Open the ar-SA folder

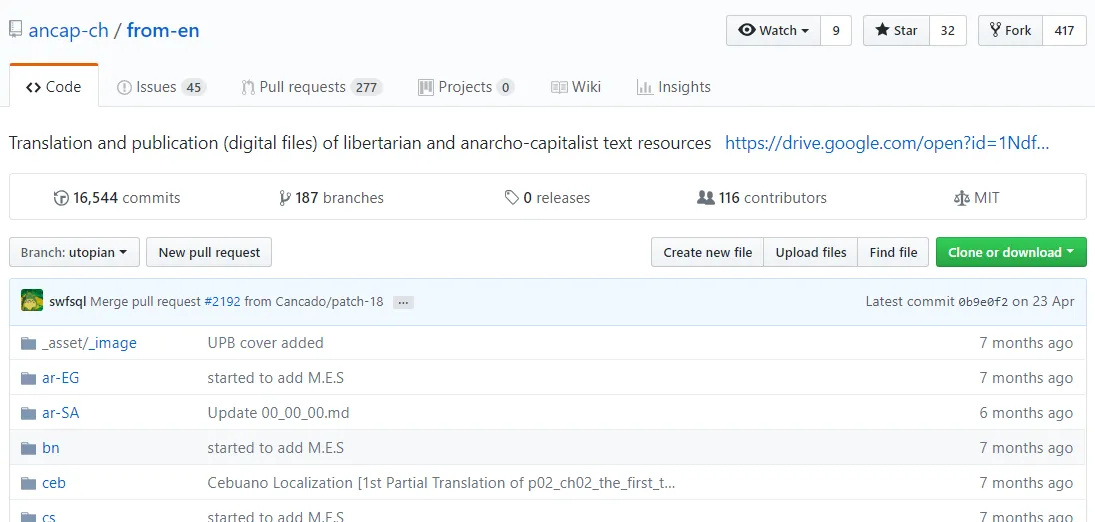tap(61, 412)
